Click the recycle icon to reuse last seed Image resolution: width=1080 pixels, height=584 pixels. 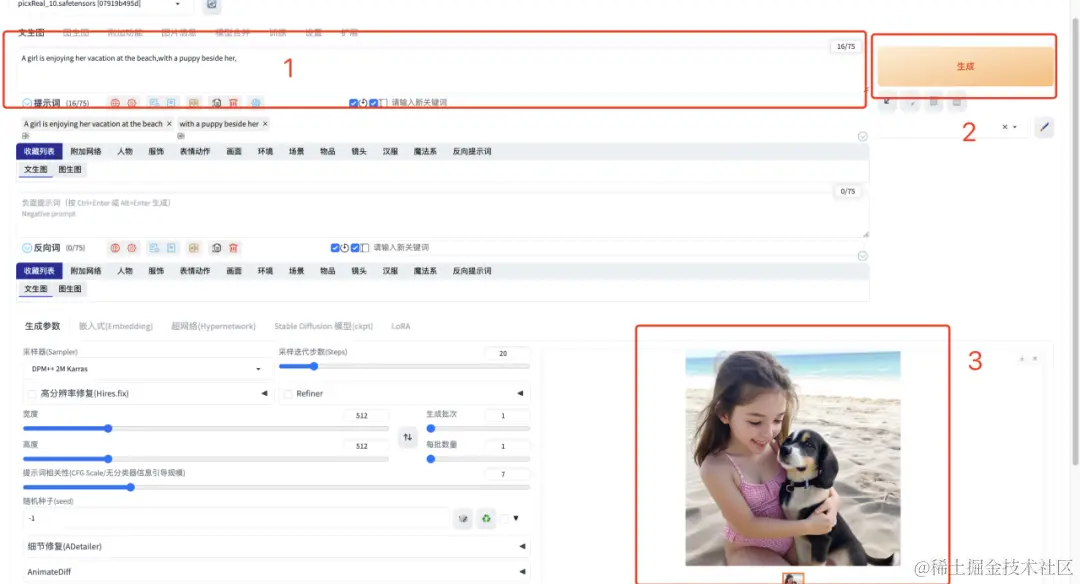pyautogui.click(x=489, y=518)
